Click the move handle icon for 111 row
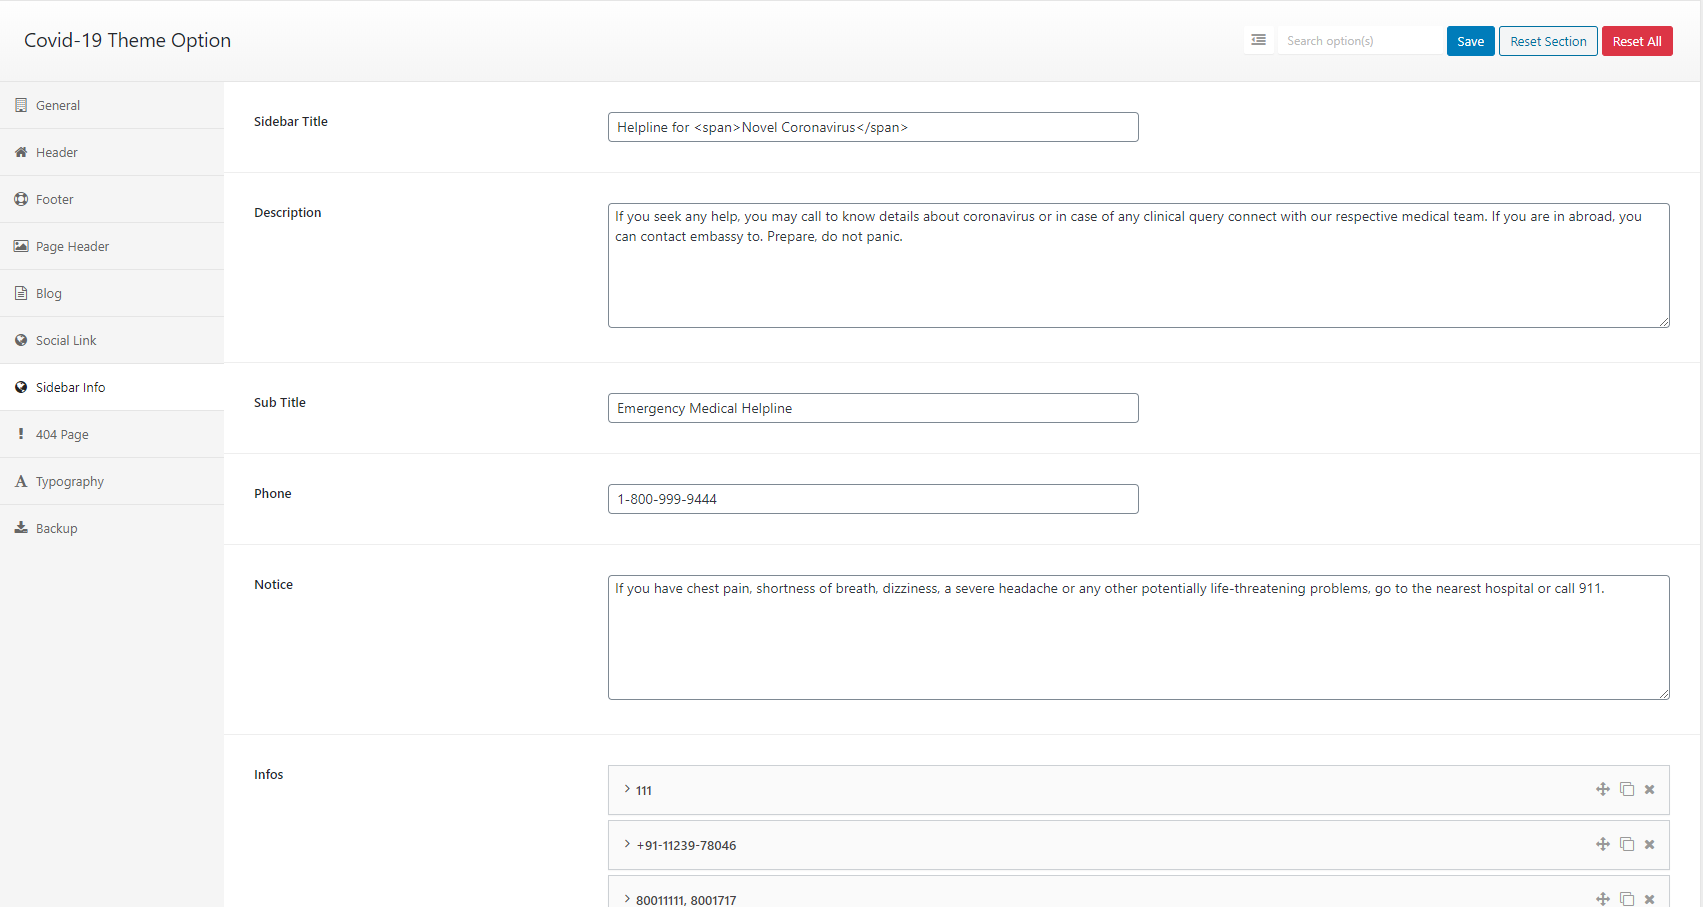 pos(1602,789)
